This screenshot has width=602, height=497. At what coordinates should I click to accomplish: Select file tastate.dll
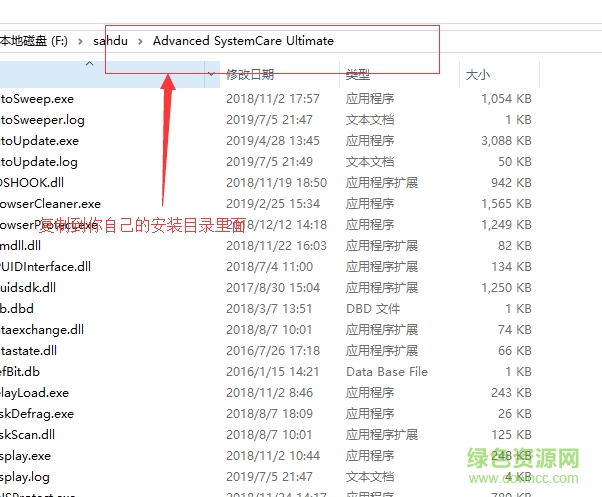pyautogui.click(x=28, y=351)
